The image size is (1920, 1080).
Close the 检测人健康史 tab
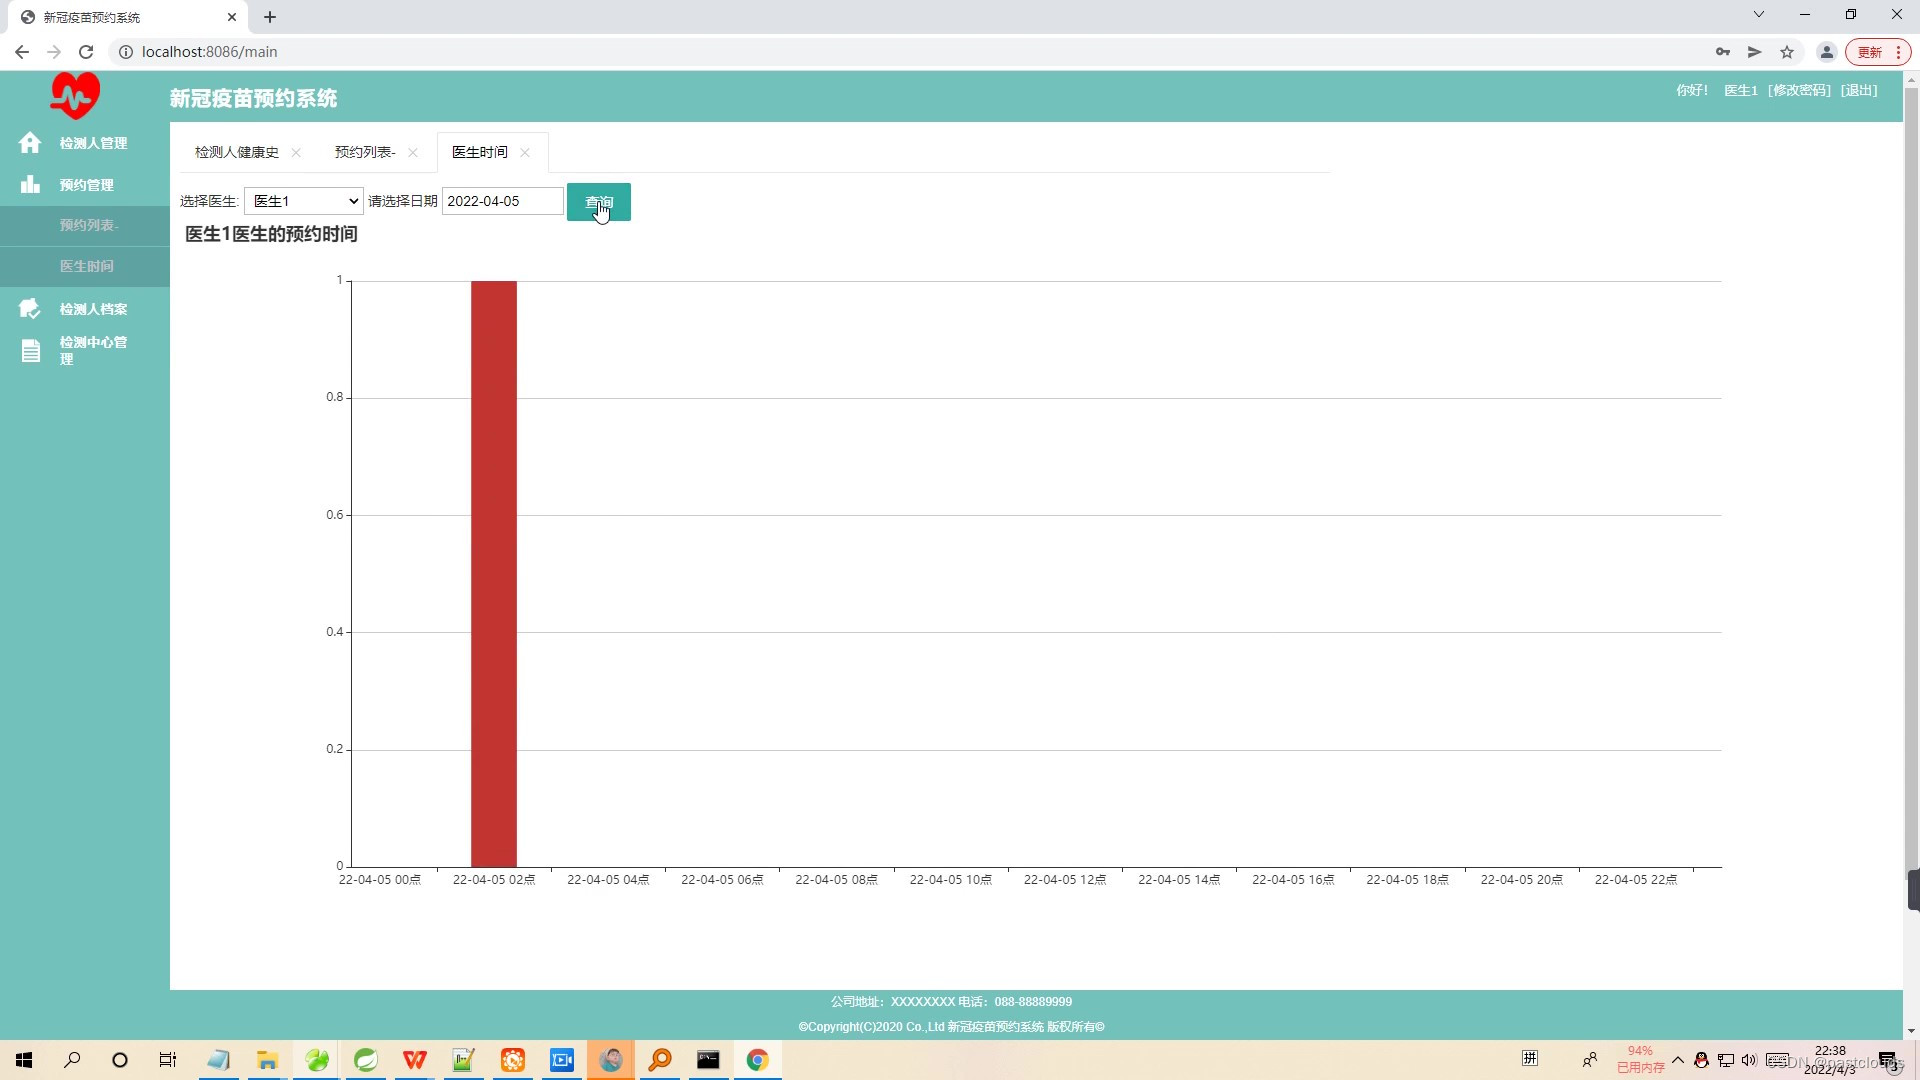(296, 153)
